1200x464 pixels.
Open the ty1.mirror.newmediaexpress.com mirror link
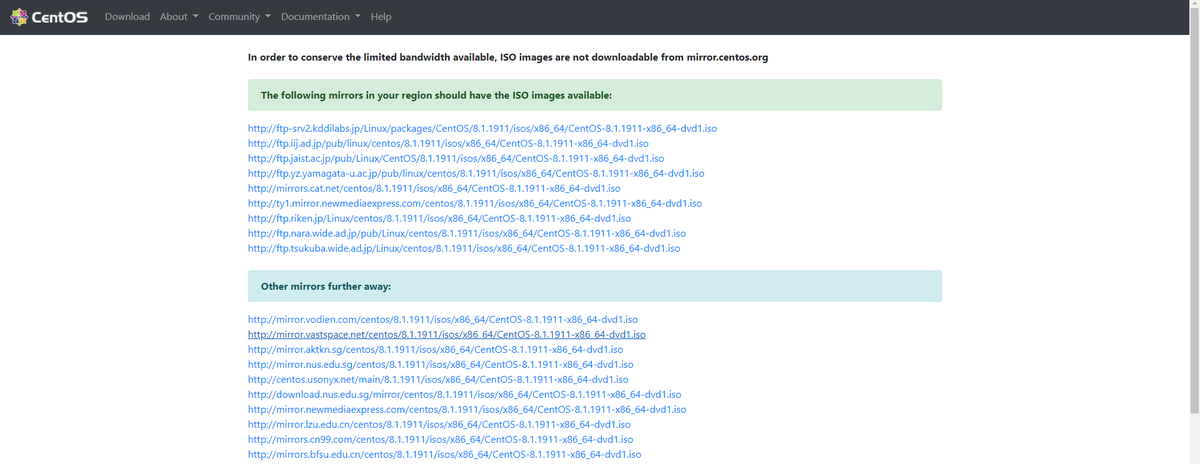pyautogui.click(x=474, y=203)
